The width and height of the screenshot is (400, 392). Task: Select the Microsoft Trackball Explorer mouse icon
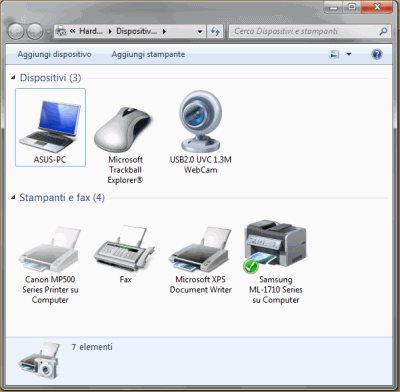tap(123, 129)
